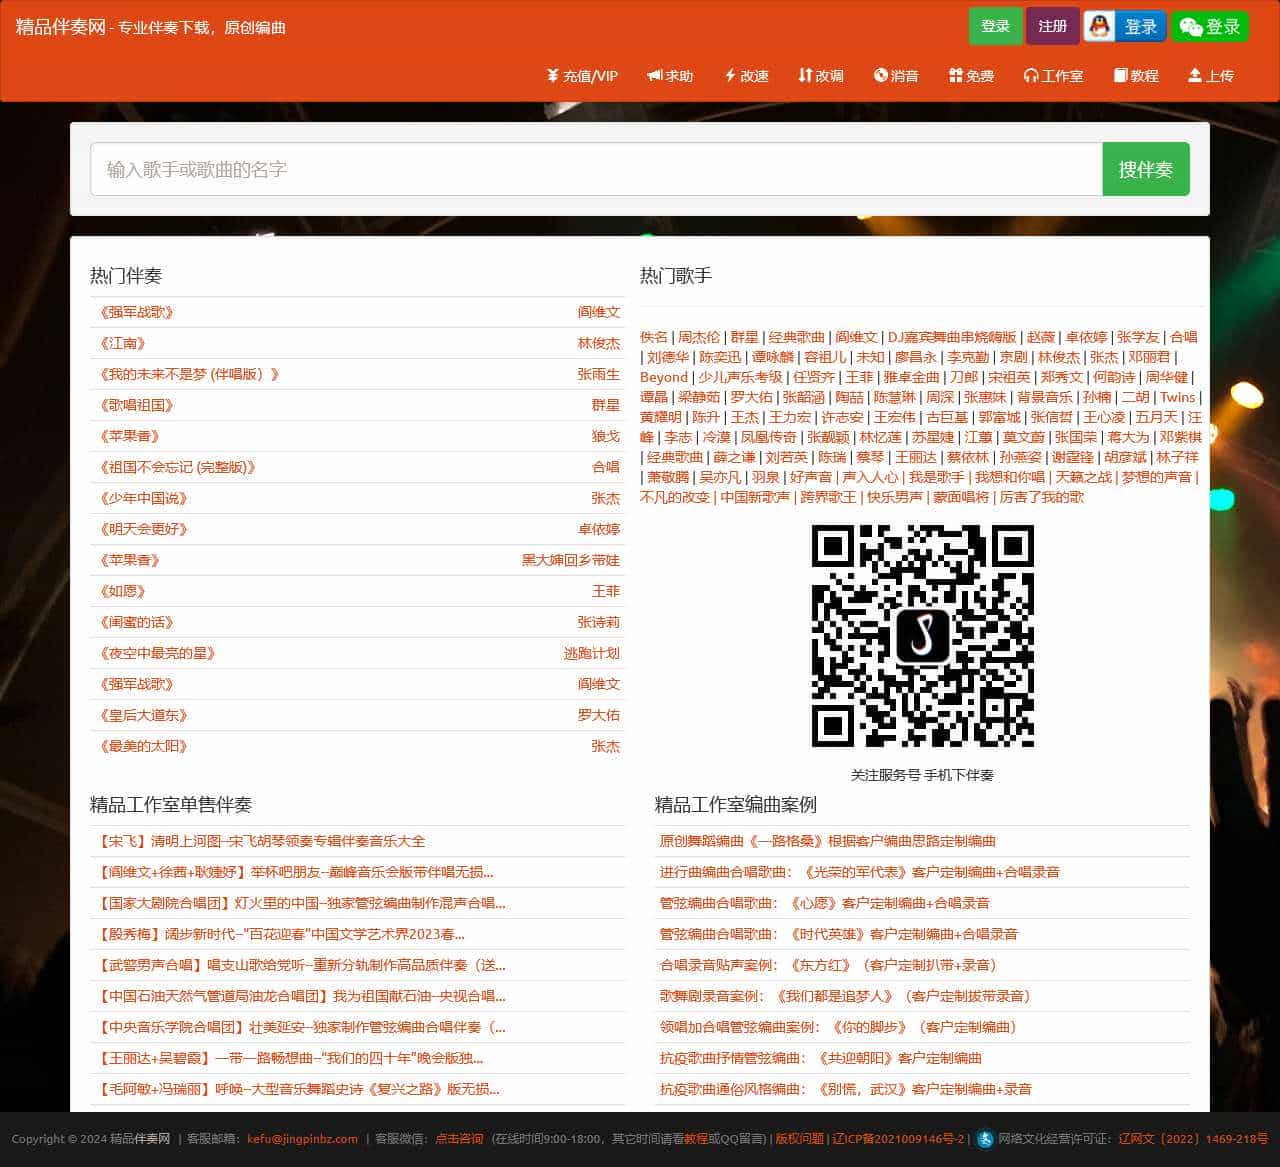Click the up-down arrows icon beside 改调

point(805,76)
